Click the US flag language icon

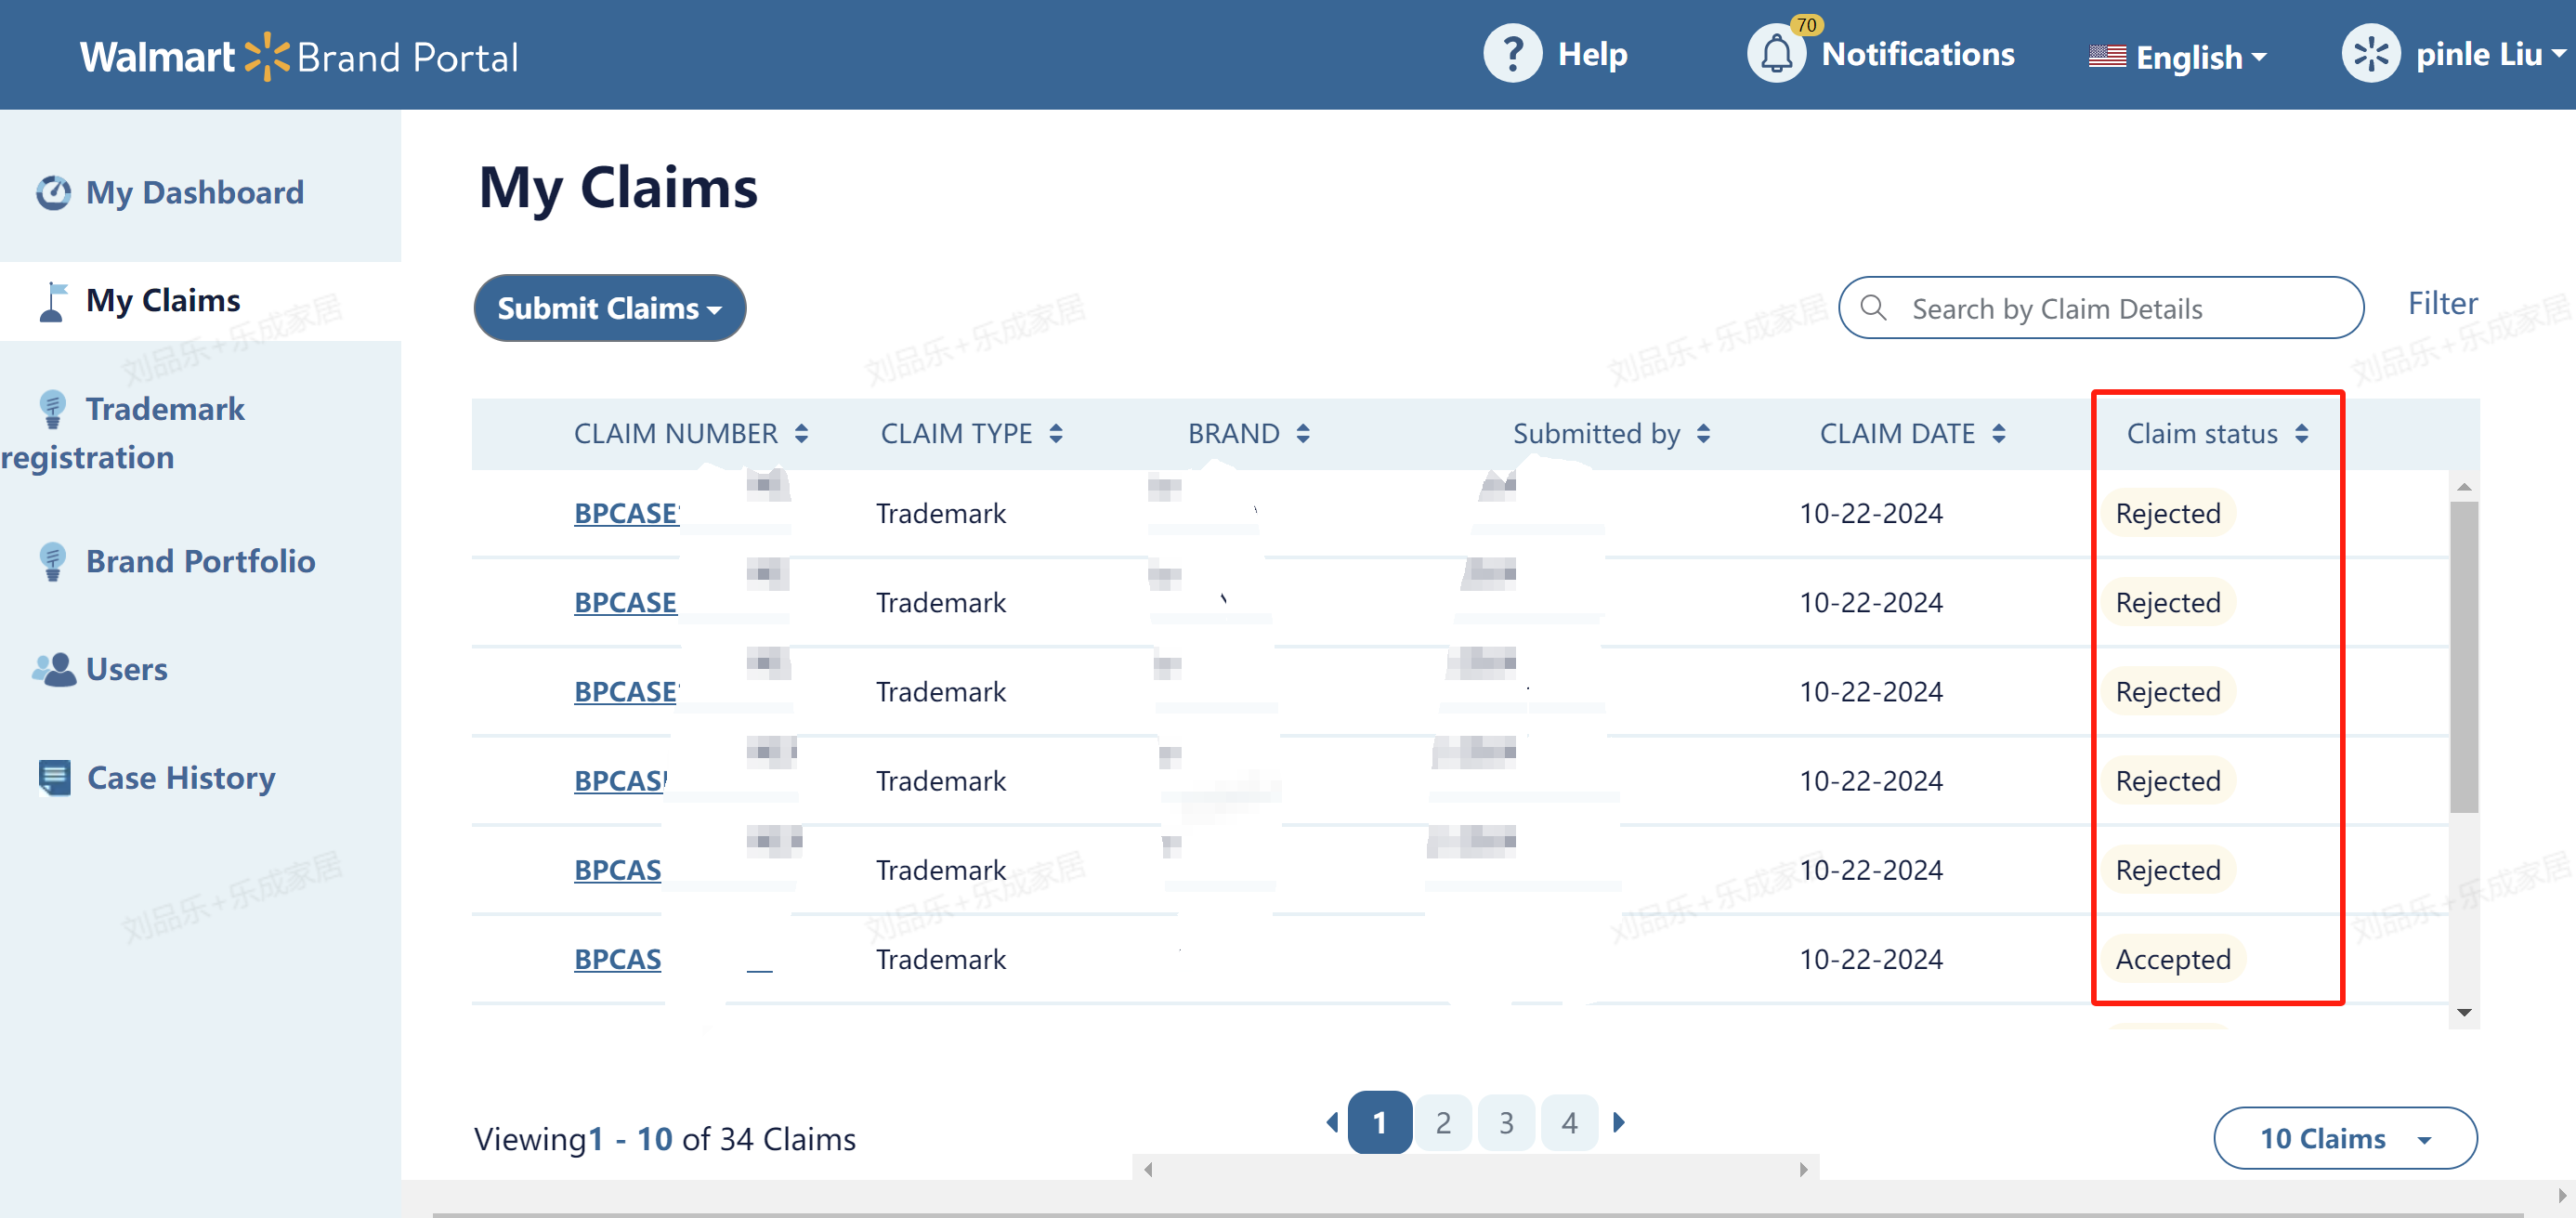point(2107,57)
